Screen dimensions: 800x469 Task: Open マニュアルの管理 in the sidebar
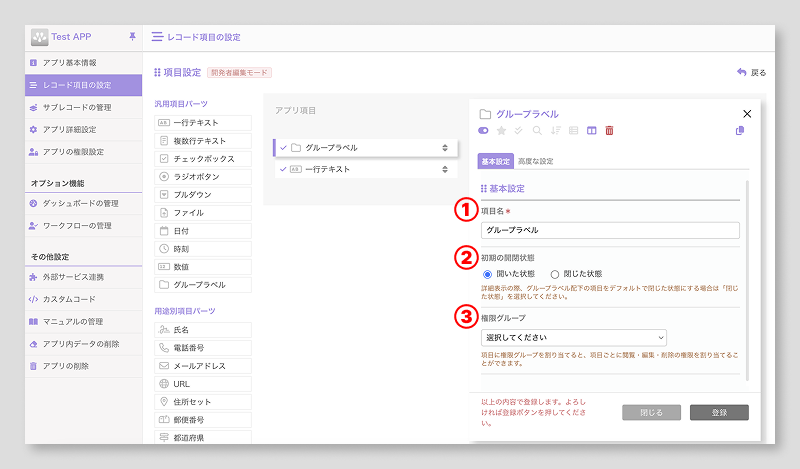[84, 322]
